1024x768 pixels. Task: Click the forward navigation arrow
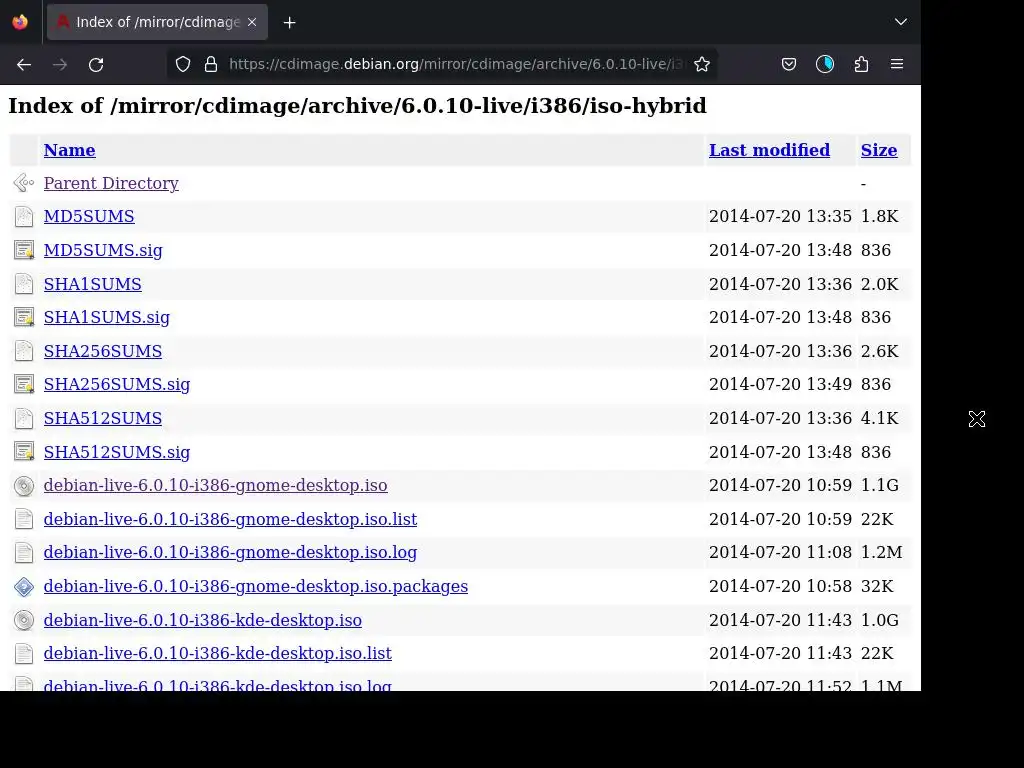point(60,65)
